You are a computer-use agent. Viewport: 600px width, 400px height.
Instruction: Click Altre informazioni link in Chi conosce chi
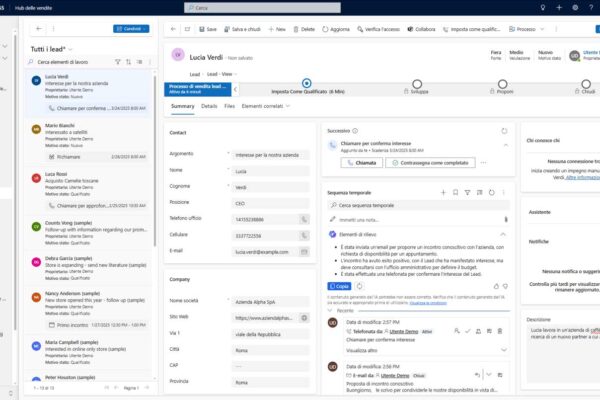[583, 178]
